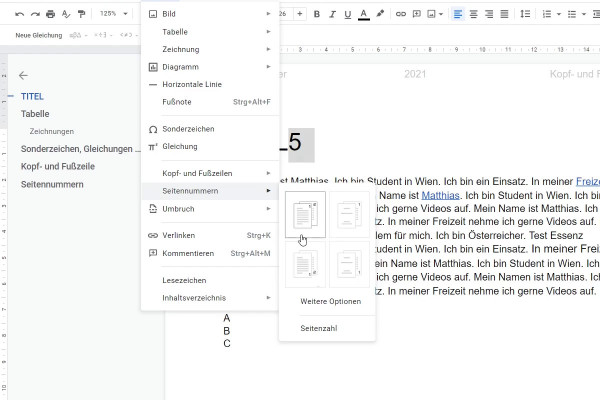This screenshot has width=600, height=400.
Task: Toggle underline formatting
Action: click(x=347, y=15)
